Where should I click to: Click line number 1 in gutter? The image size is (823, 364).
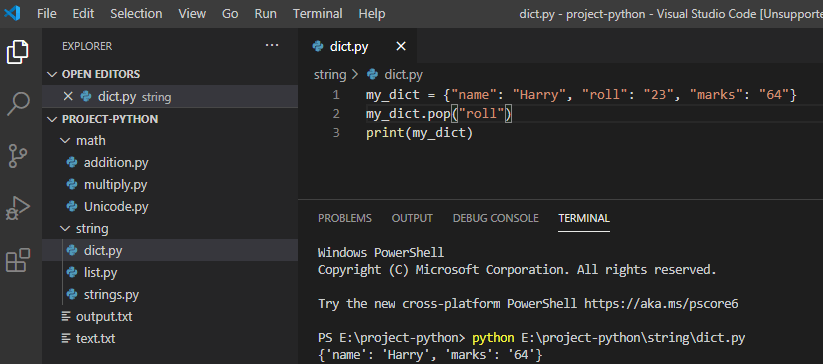click(336, 95)
